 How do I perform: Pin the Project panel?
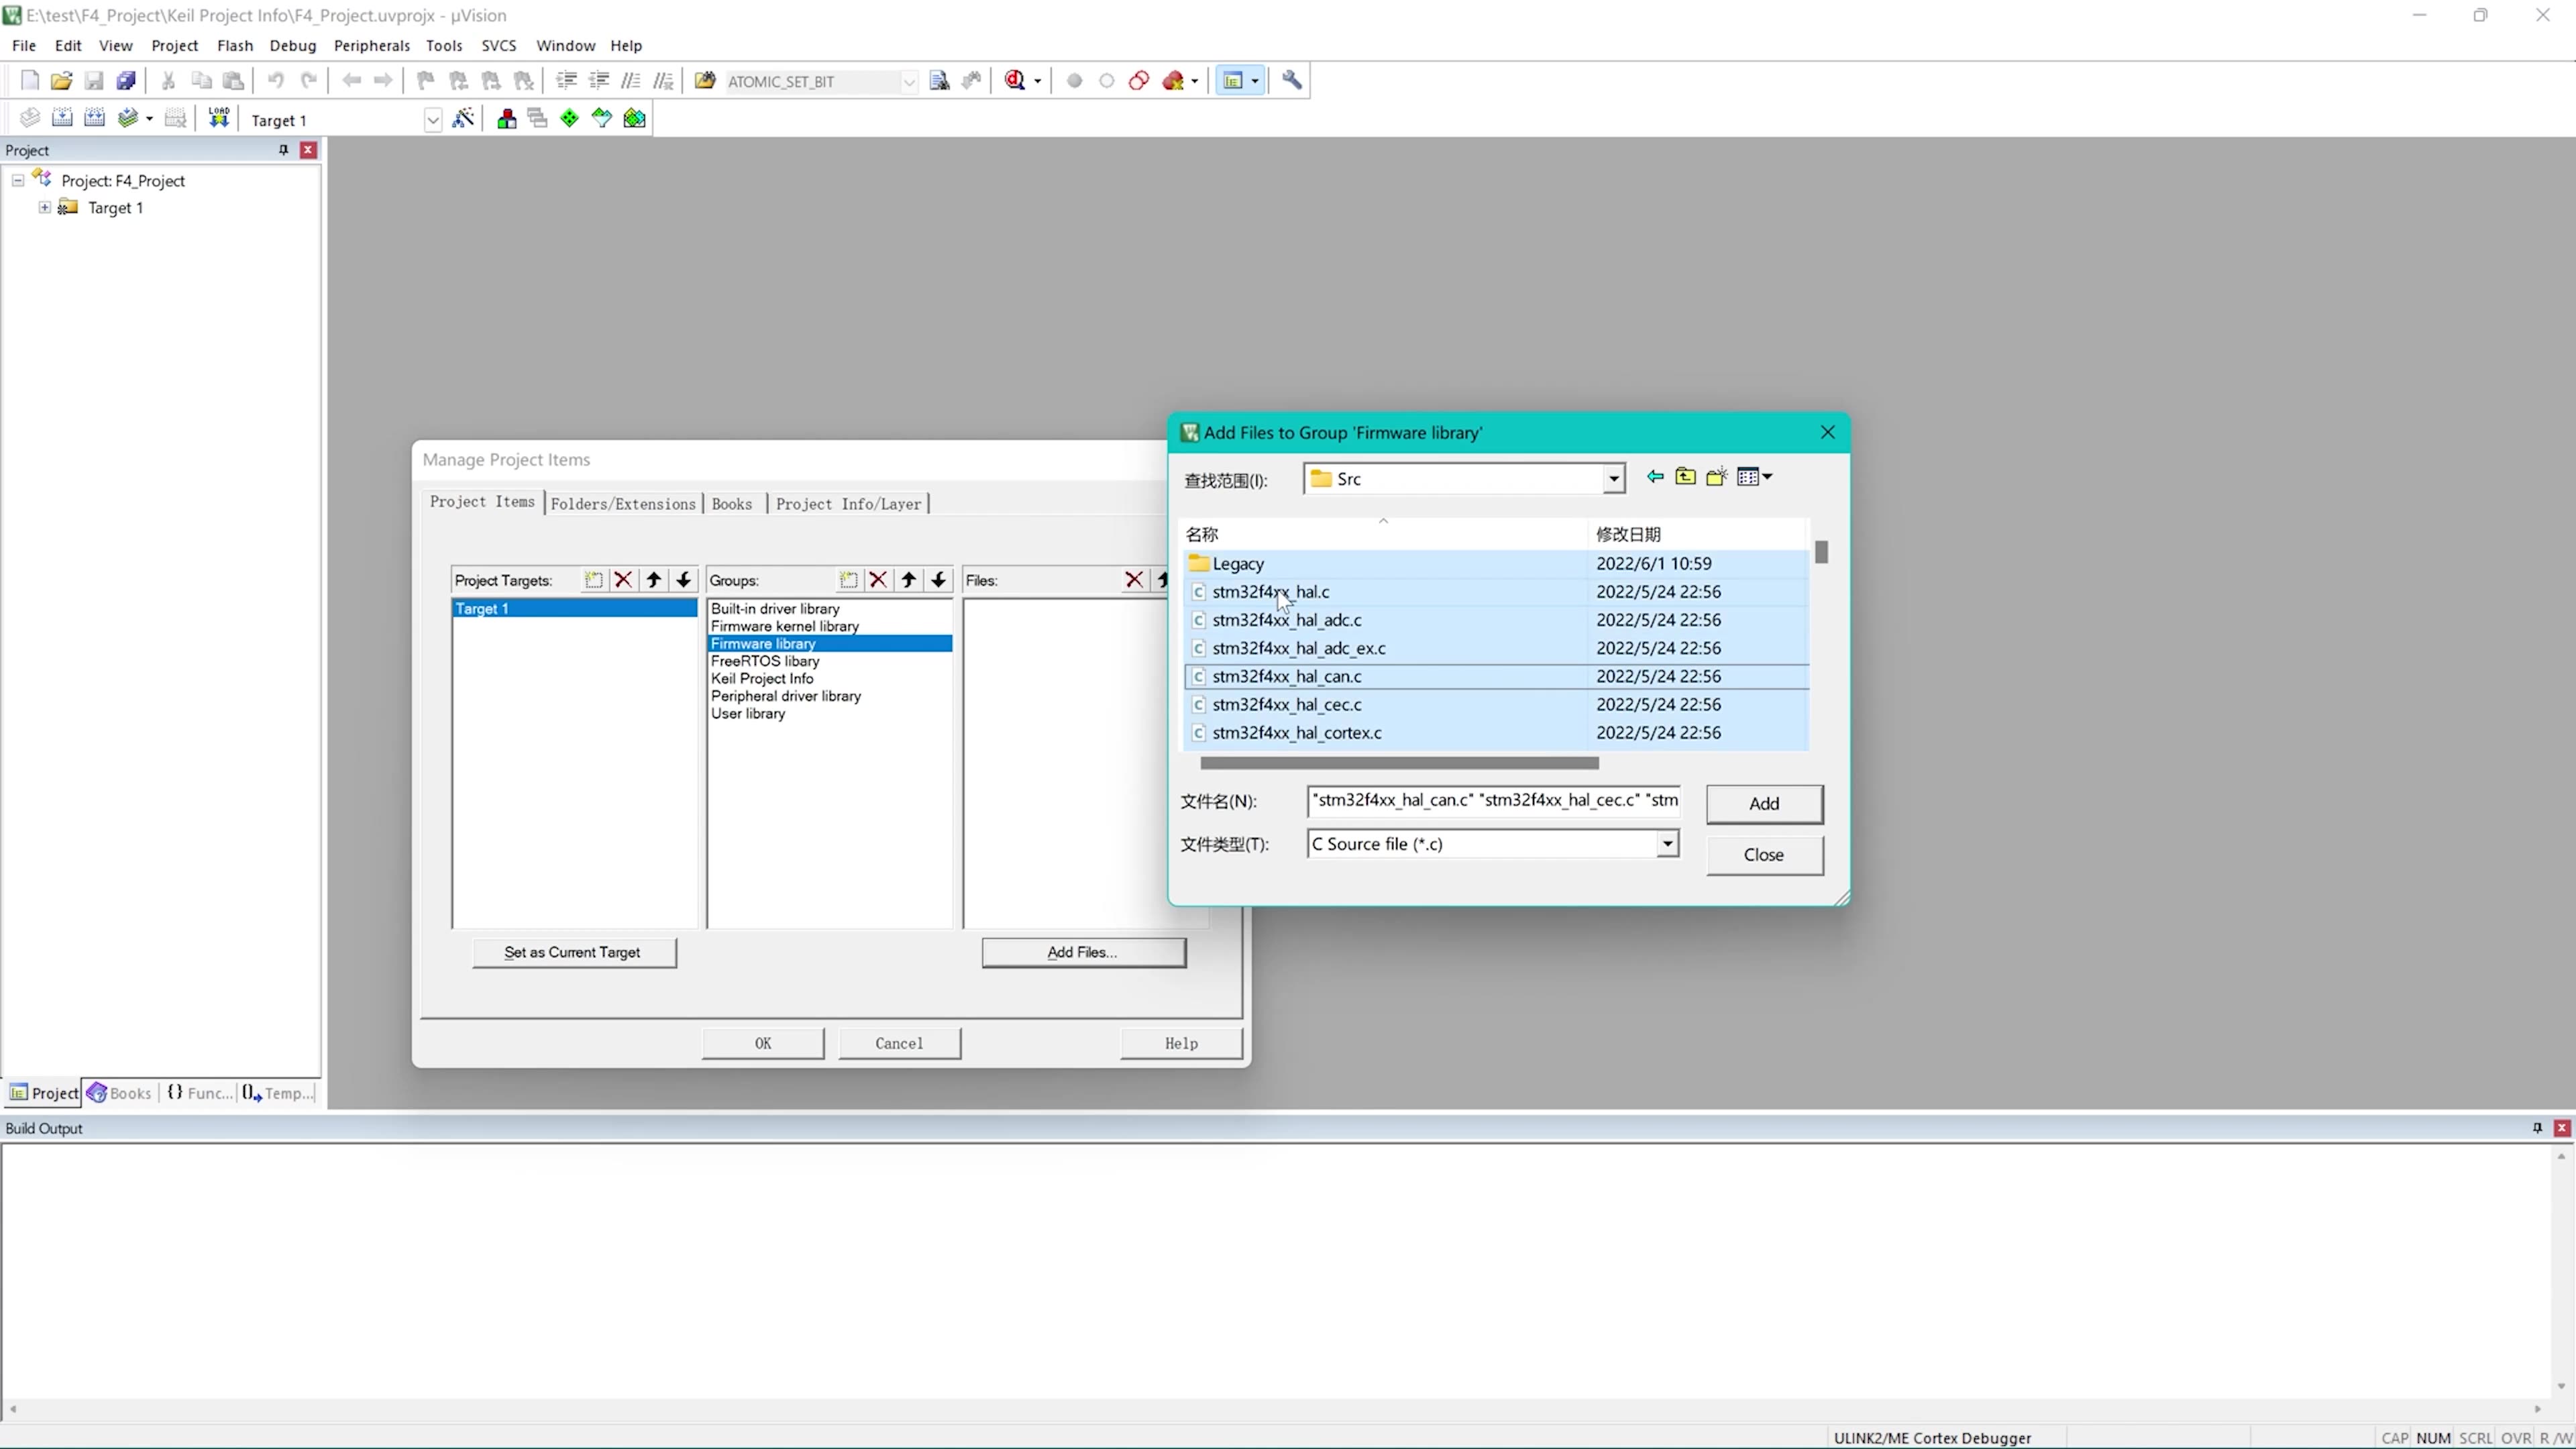click(x=284, y=150)
